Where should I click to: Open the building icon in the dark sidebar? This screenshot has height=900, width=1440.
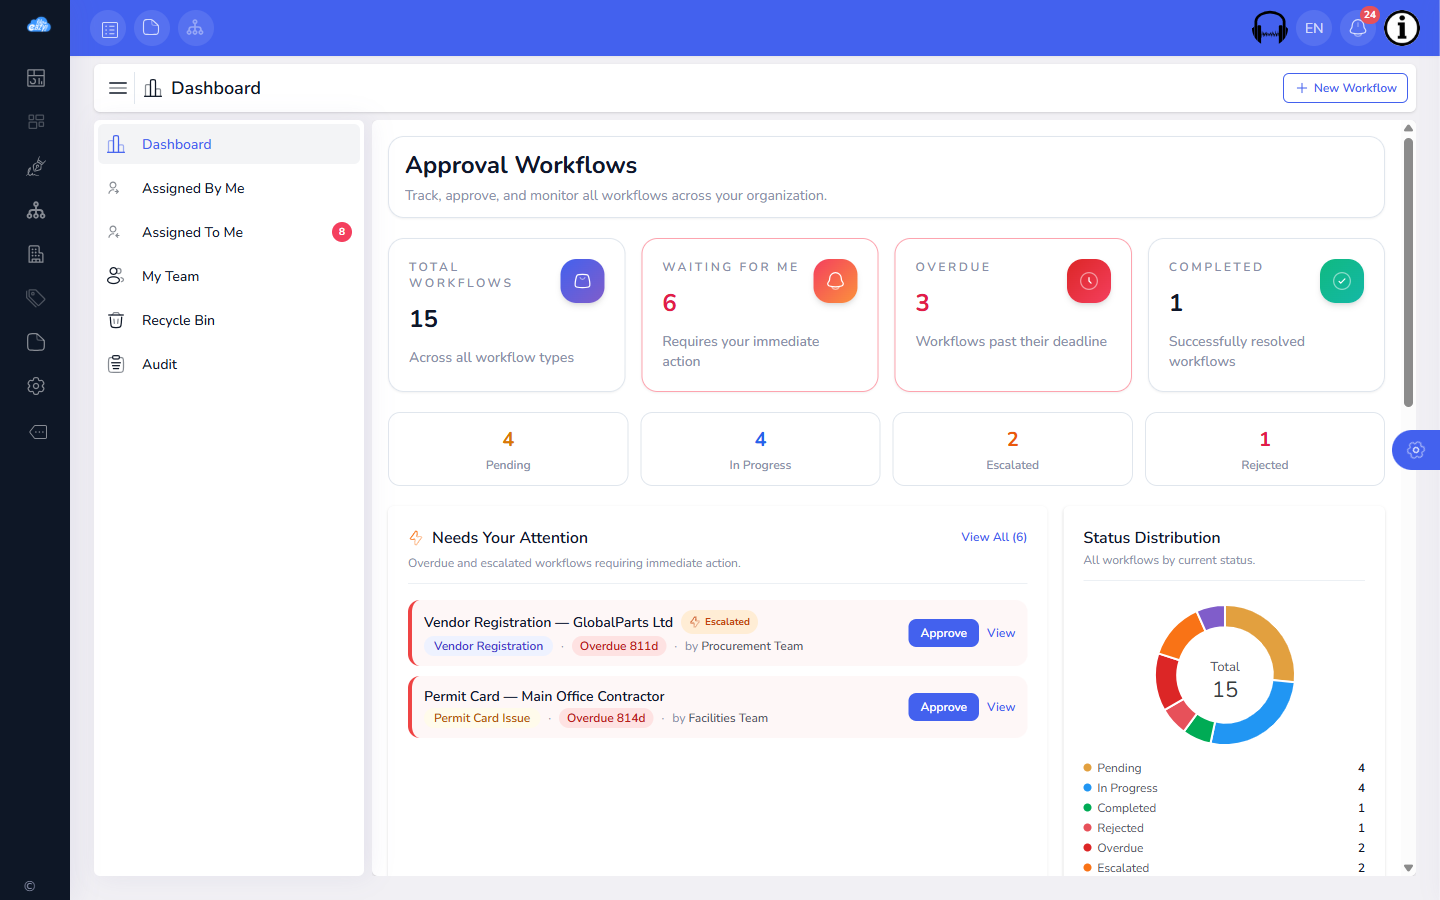(36, 254)
